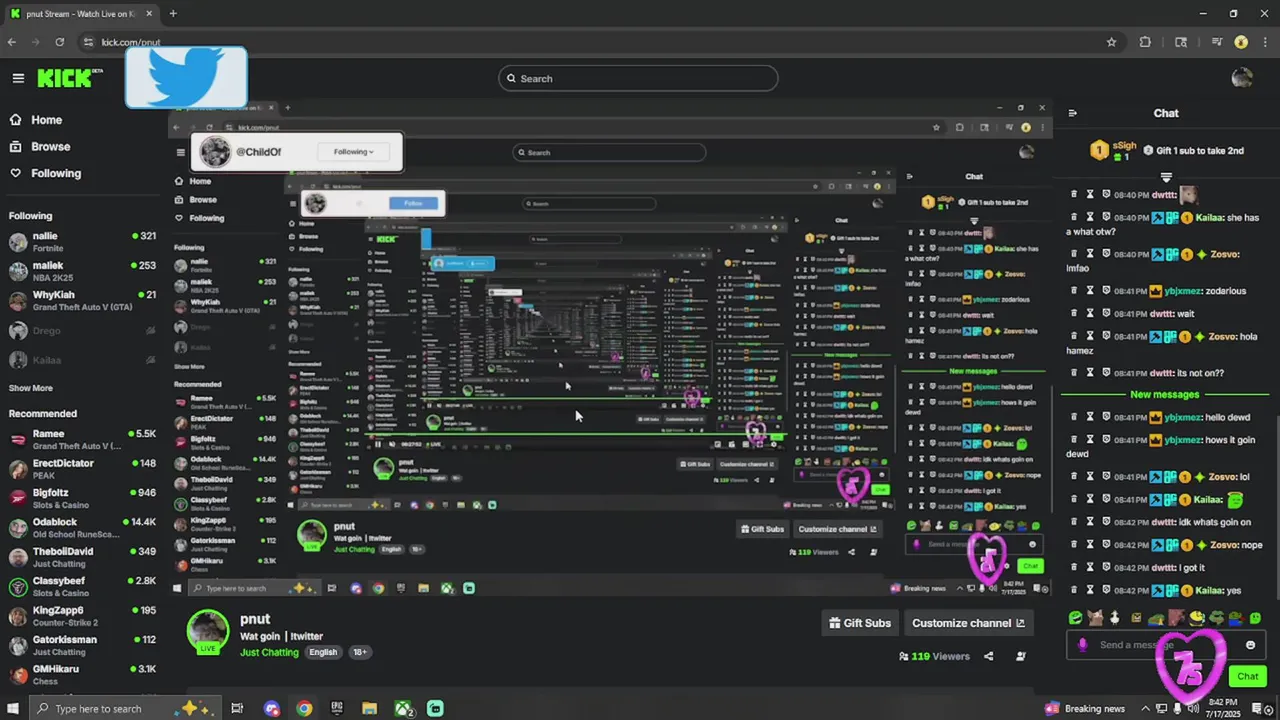Go to Home in the main Kick sidebar

37,120
